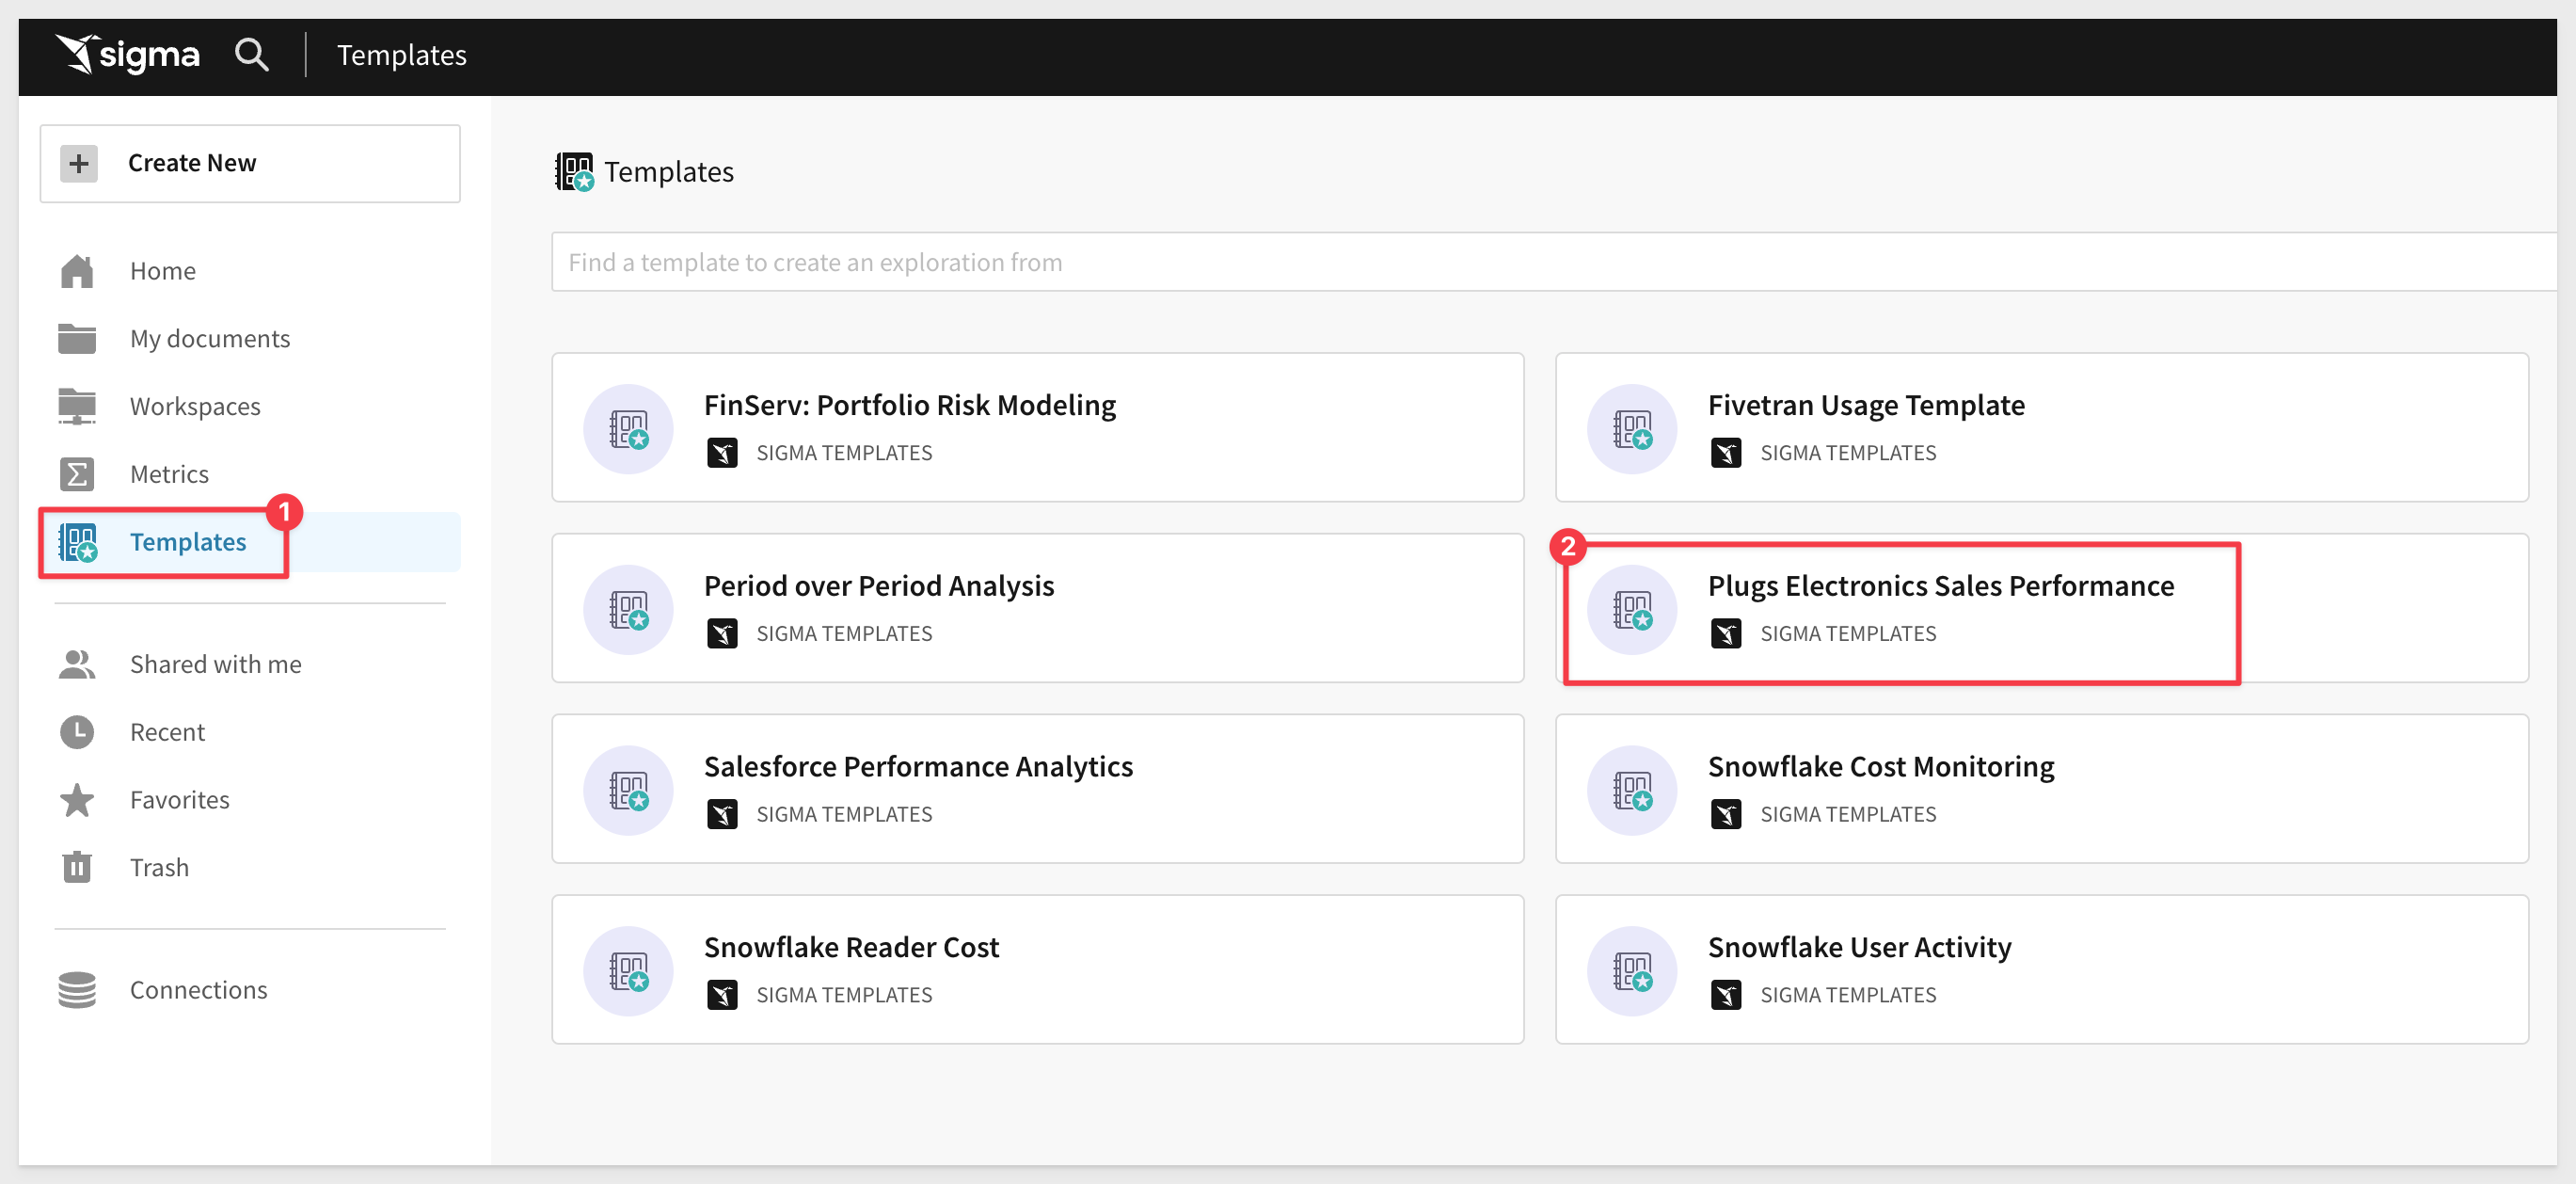The image size is (2576, 1184).
Task: Open the Recent list
Action: click(167, 732)
